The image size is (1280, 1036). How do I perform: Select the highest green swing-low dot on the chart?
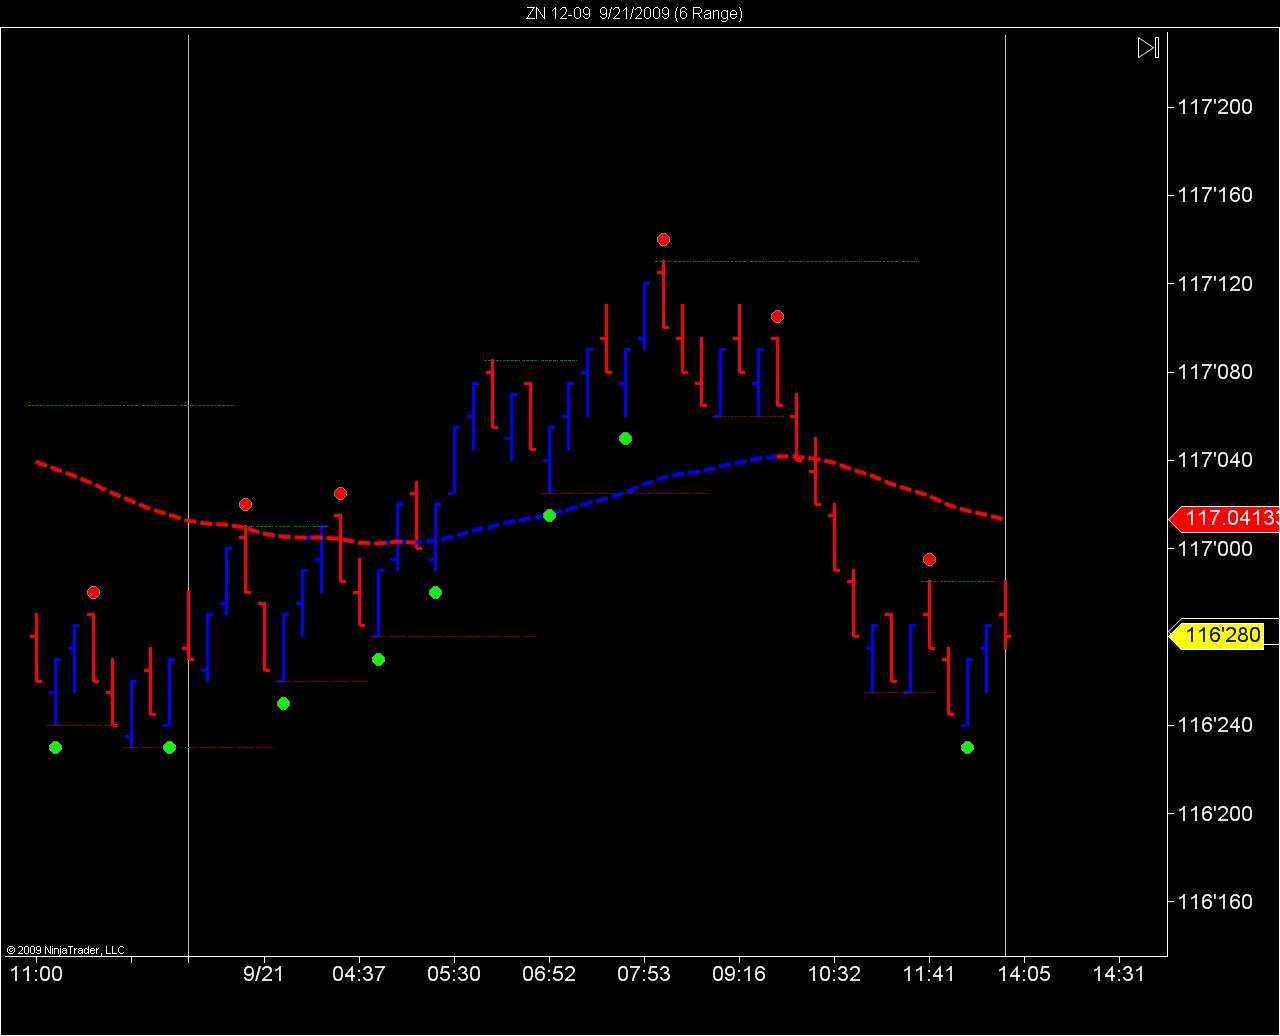pyautogui.click(x=625, y=438)
